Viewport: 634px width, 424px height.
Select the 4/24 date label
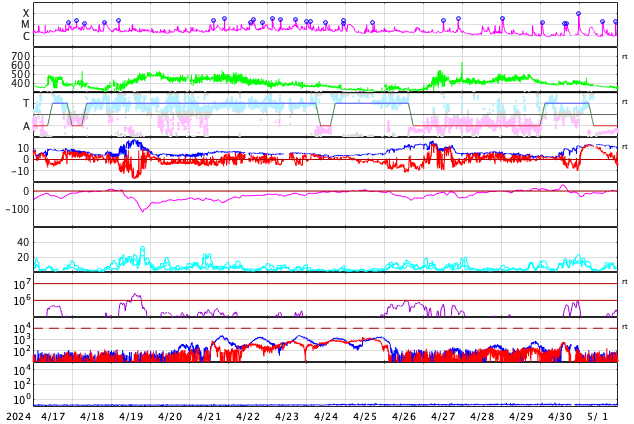pos(326,416)
